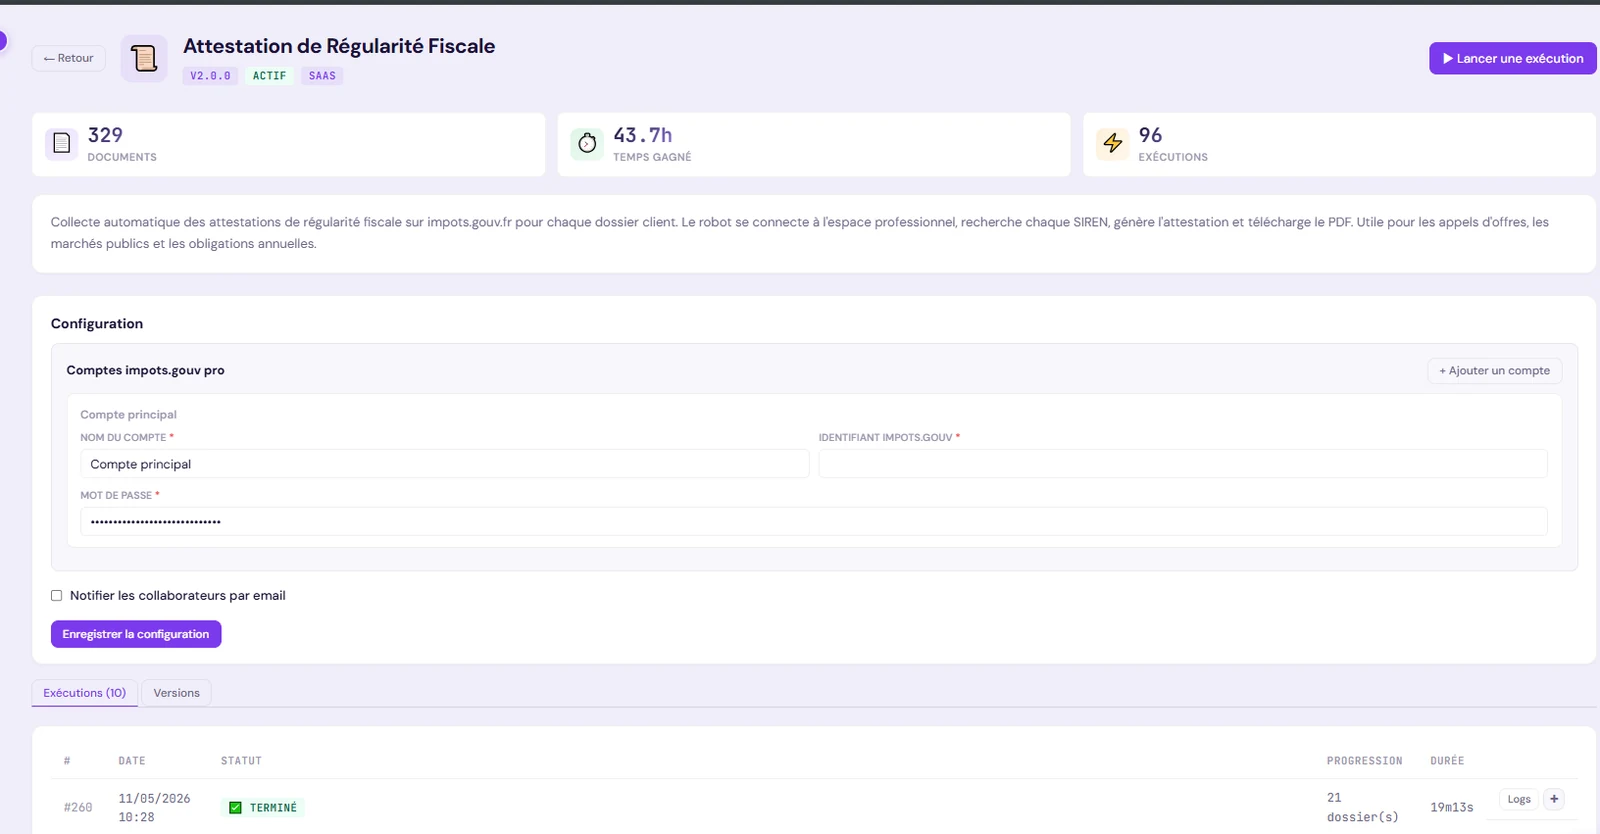Viewport: 1600px width, 834px height.
Task: Click the 329 documents value
Action: 105,135
